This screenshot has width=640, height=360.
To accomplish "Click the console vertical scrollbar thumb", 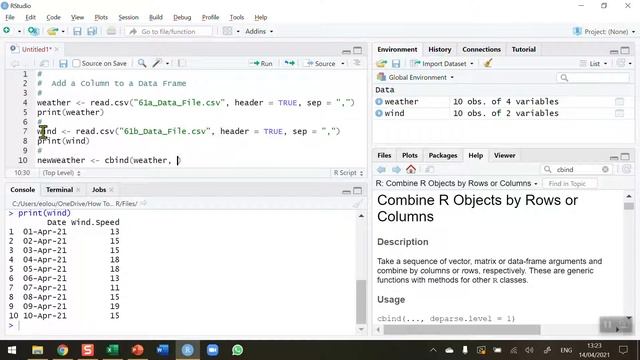I will tap(361, 301).
